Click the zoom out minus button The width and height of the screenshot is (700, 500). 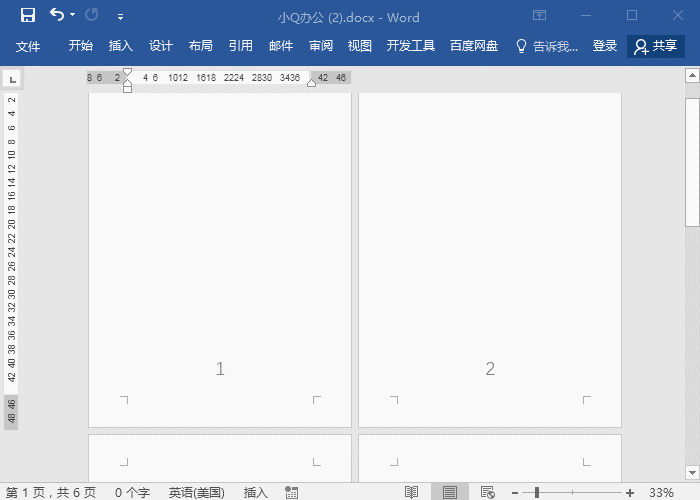pos(515,493)
